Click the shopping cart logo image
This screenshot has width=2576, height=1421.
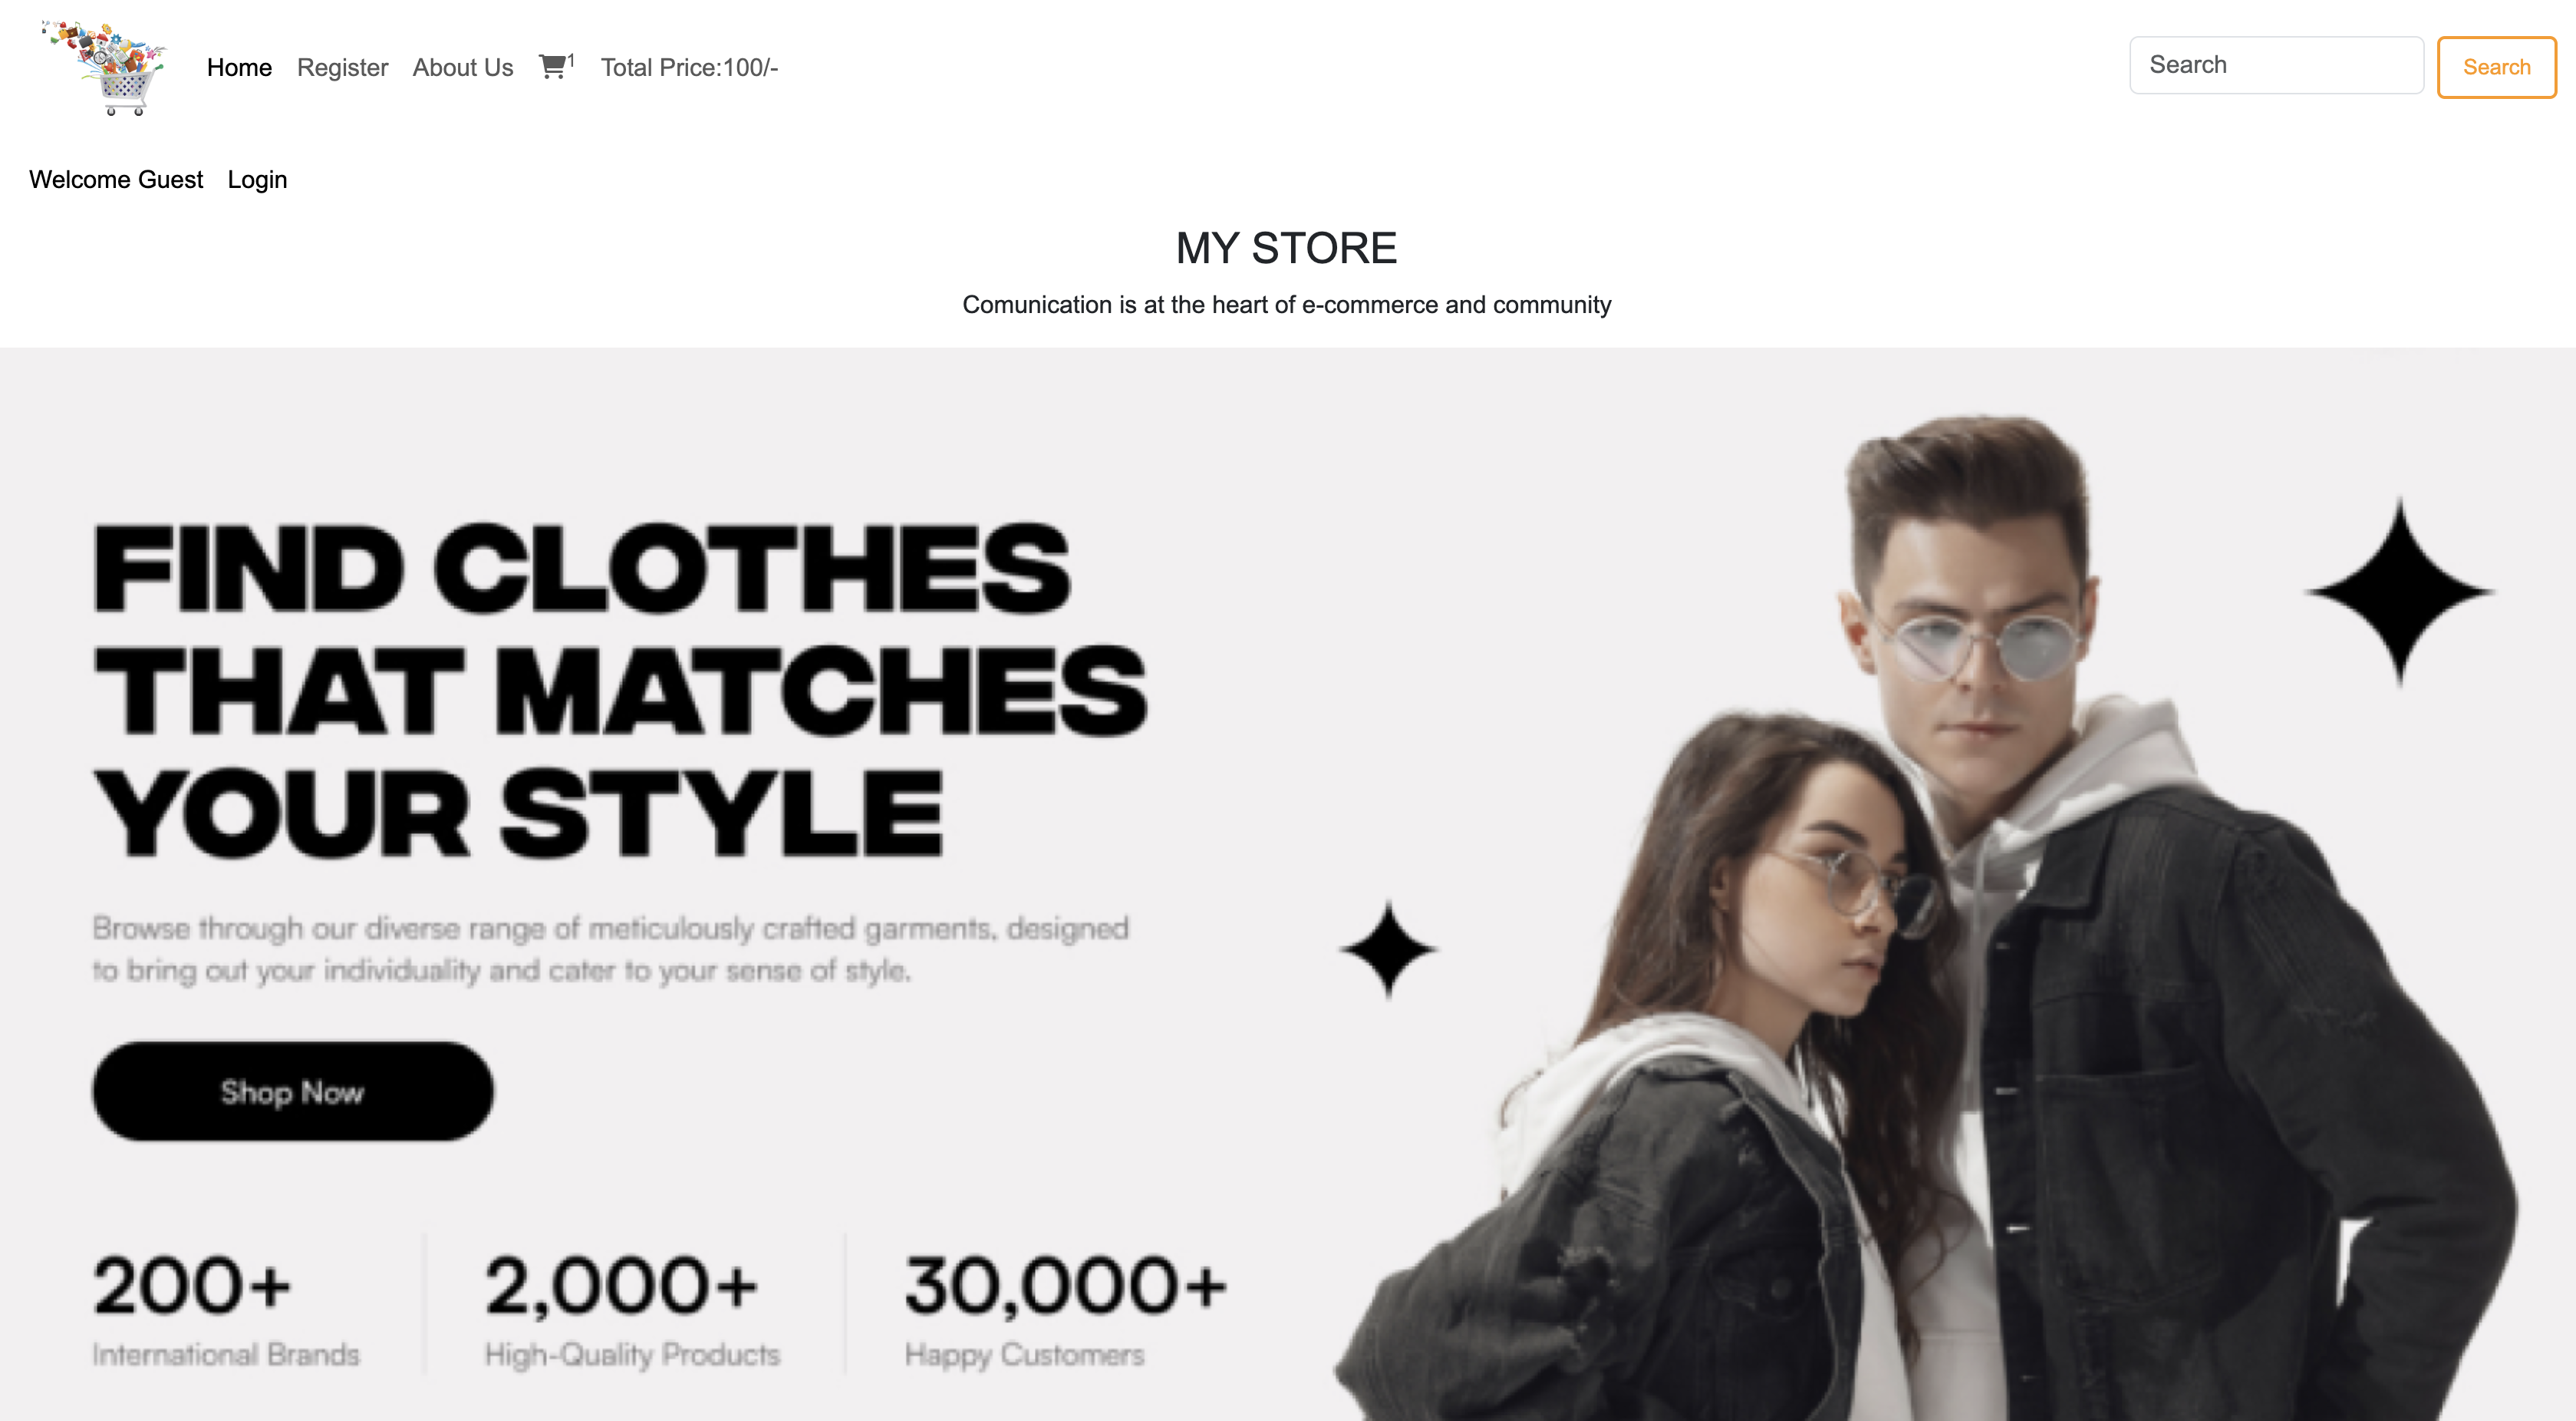coord(103,67)
